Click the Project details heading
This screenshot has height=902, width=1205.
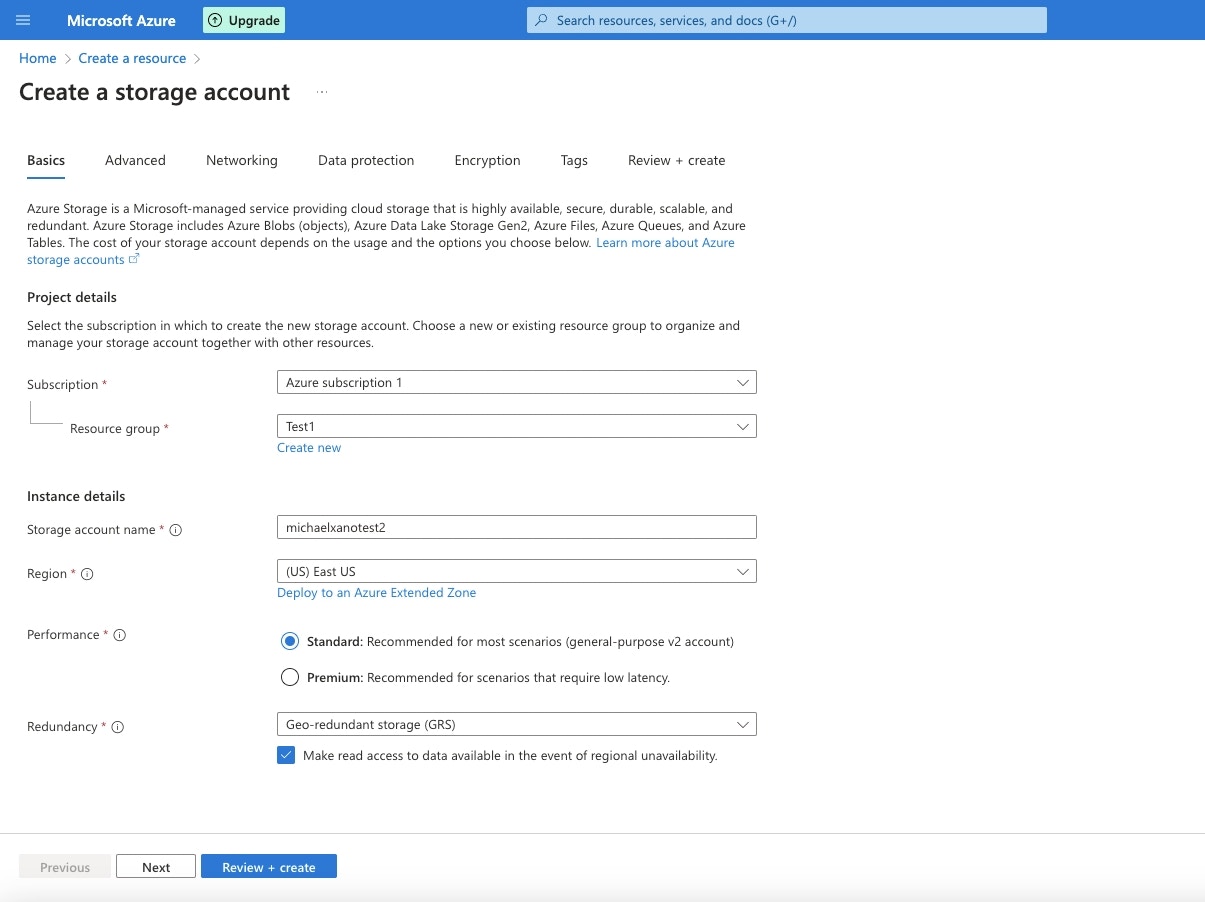click(x=72, y=297)
